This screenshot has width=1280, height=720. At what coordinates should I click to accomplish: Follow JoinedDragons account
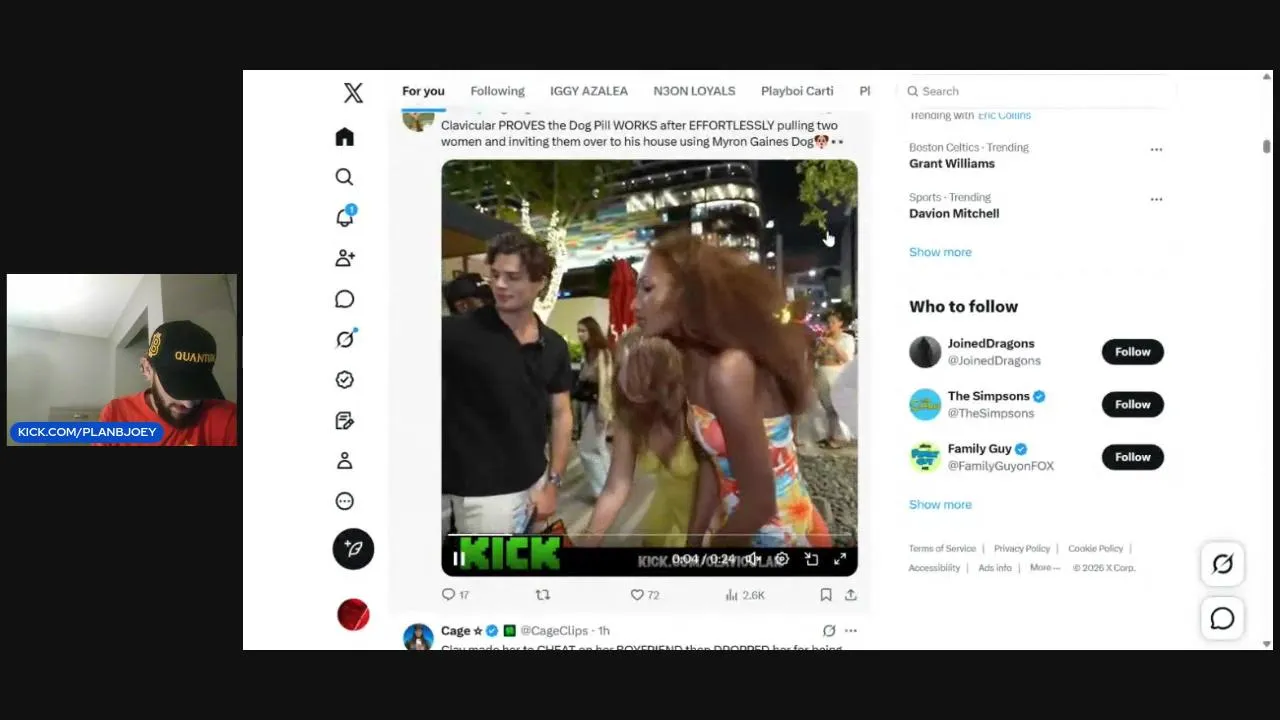pos(1133,352)
